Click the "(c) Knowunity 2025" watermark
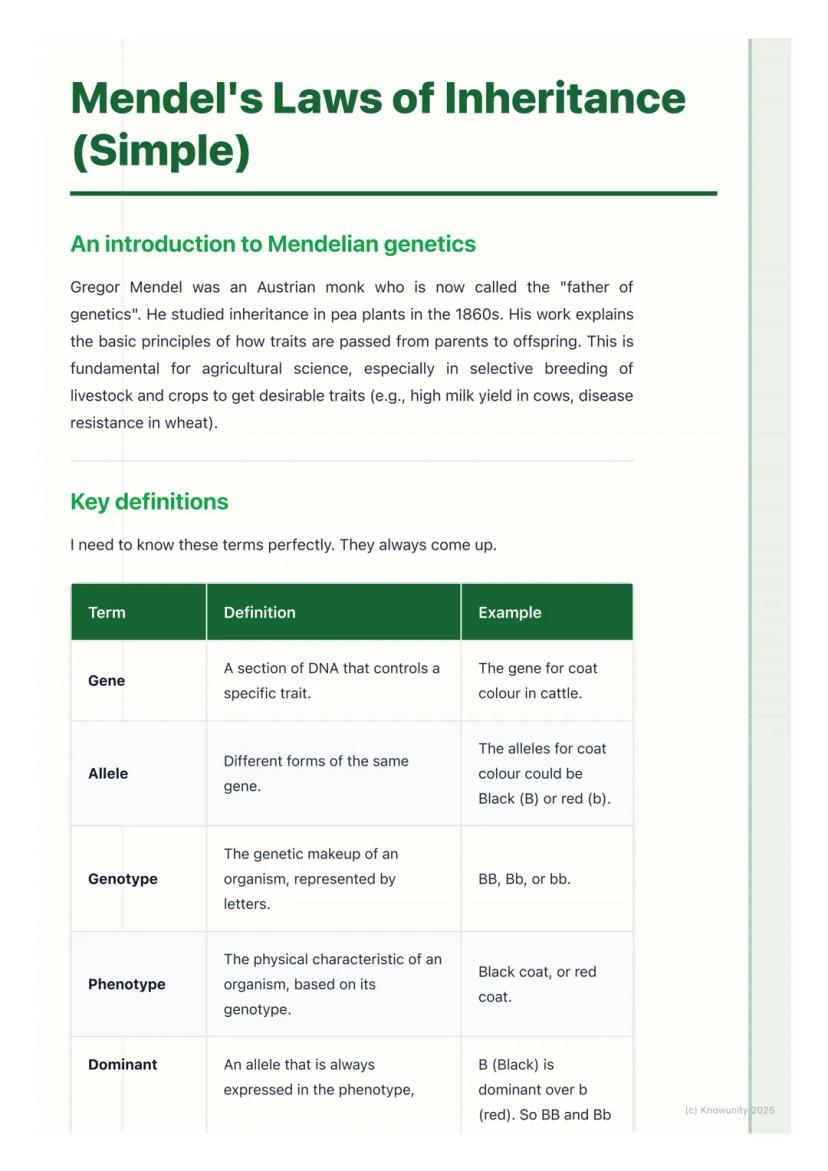Image resolution: width=828 pixels, height=1171 pixels. coord(729,1110)
